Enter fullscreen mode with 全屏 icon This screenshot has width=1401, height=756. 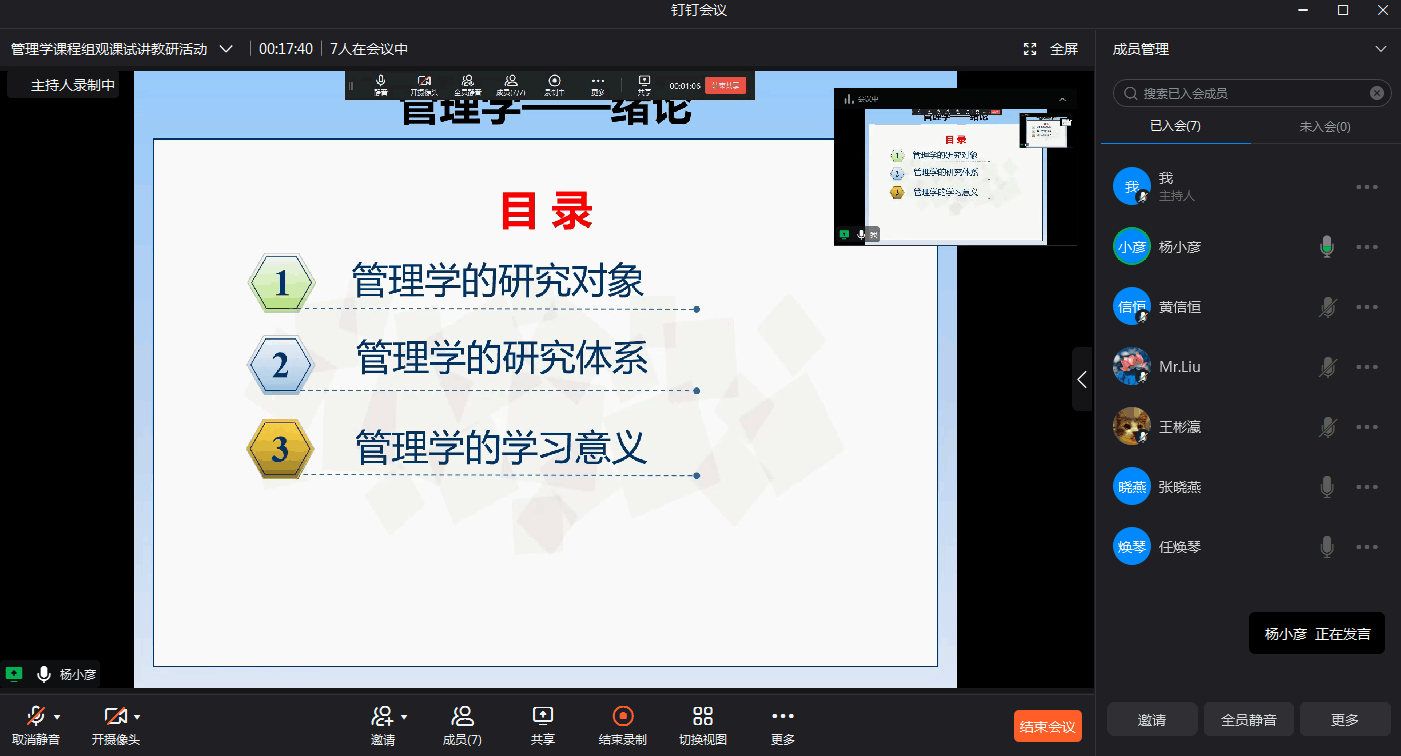click(x=1030, y=49)
